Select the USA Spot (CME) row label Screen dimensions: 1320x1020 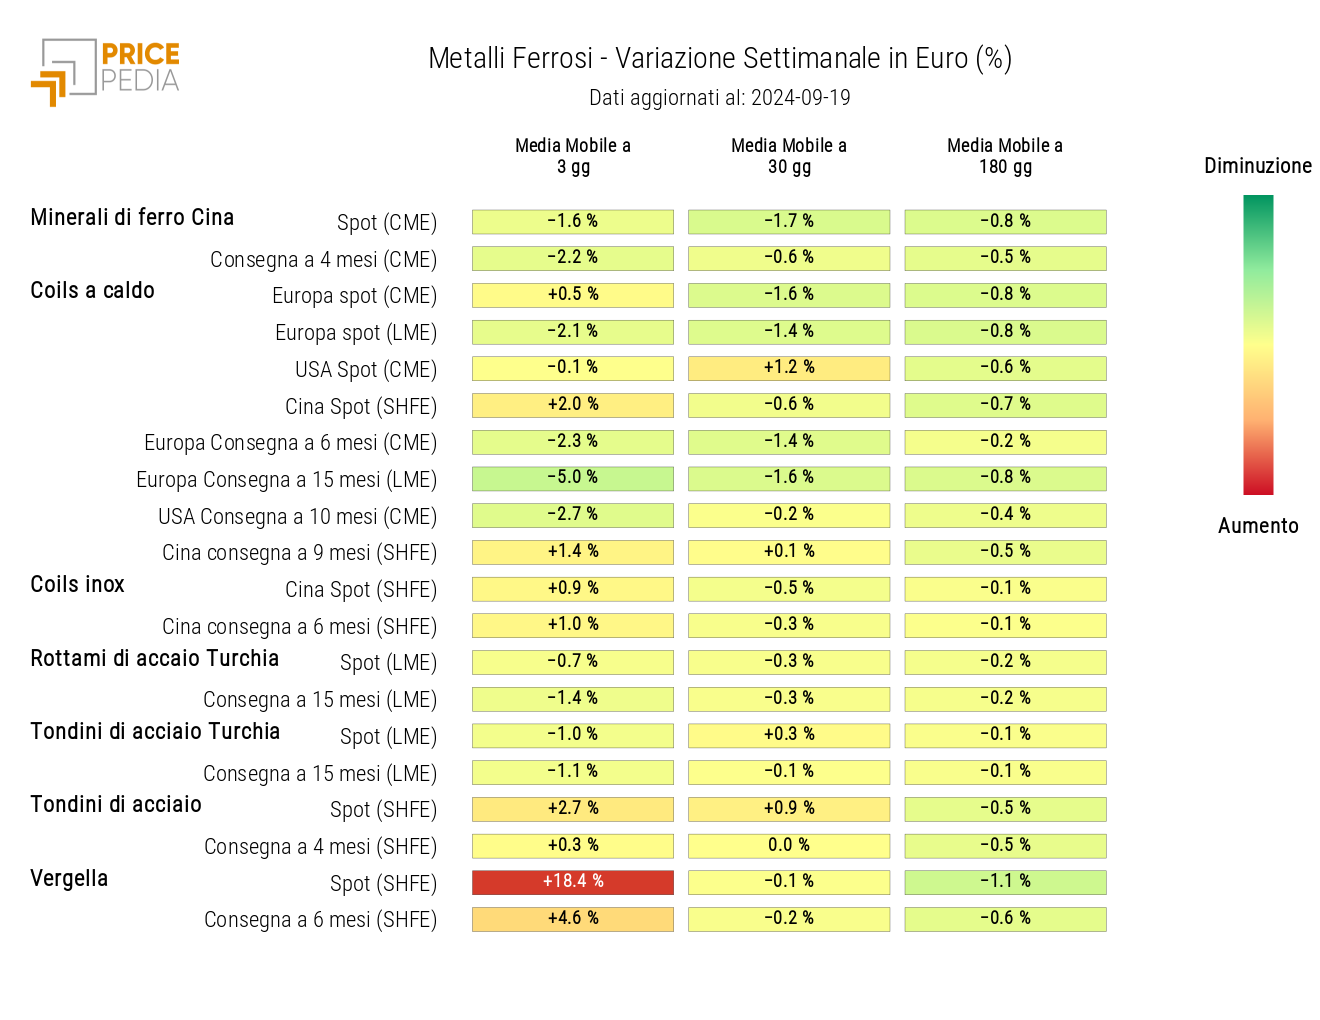tap(366, 370)
